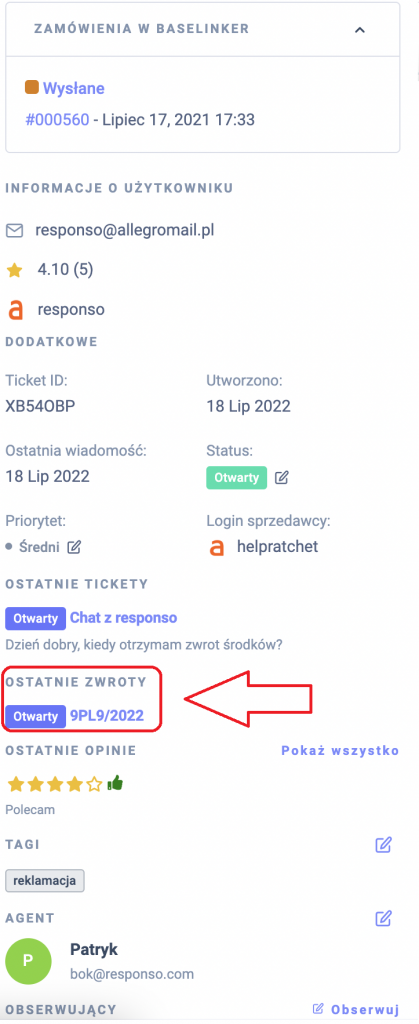Edit tags with Tagi pencil icon
Image resolution: width=419 pixels, height=1024 pixels.
(384, 845)
